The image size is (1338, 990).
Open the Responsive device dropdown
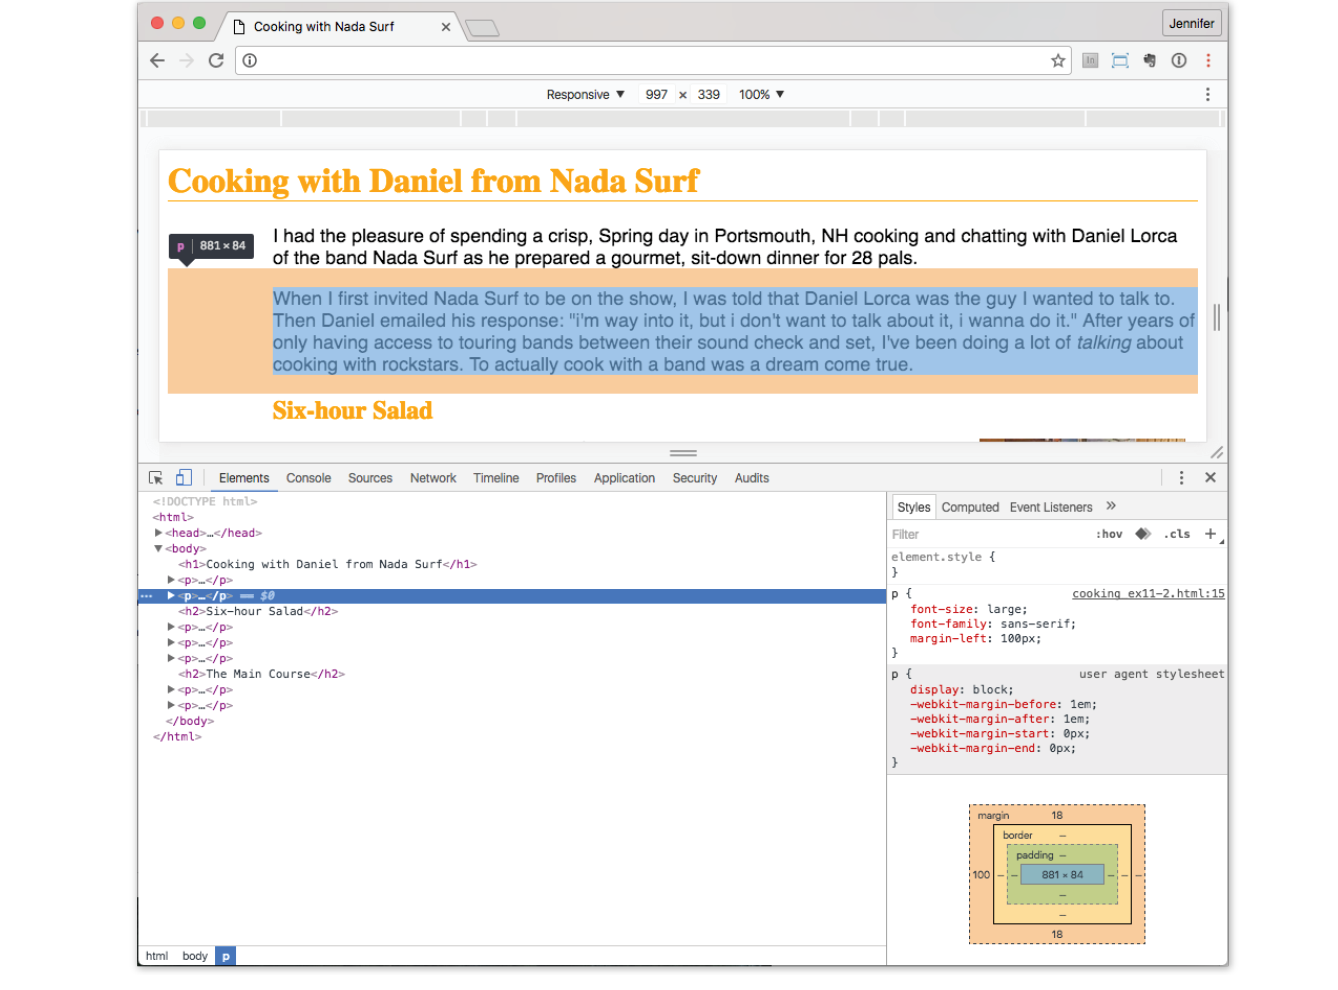585,95
